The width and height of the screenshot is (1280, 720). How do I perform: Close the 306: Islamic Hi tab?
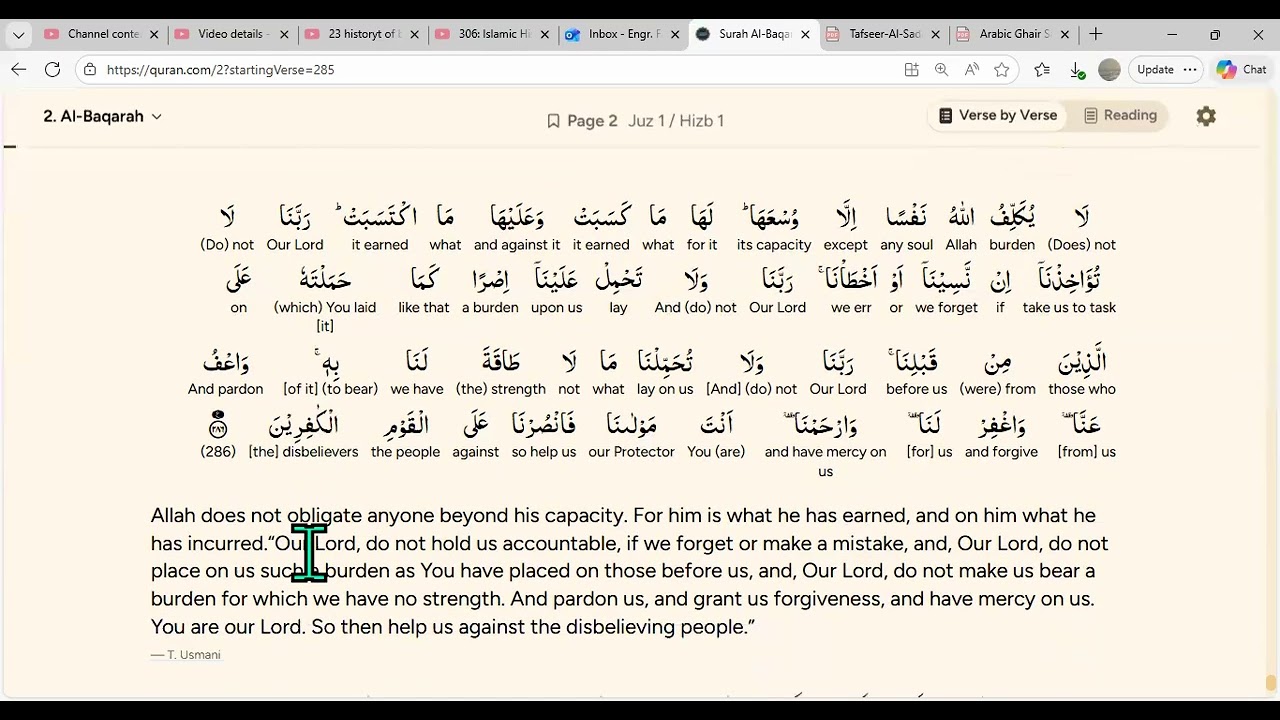tap(544, 34)
